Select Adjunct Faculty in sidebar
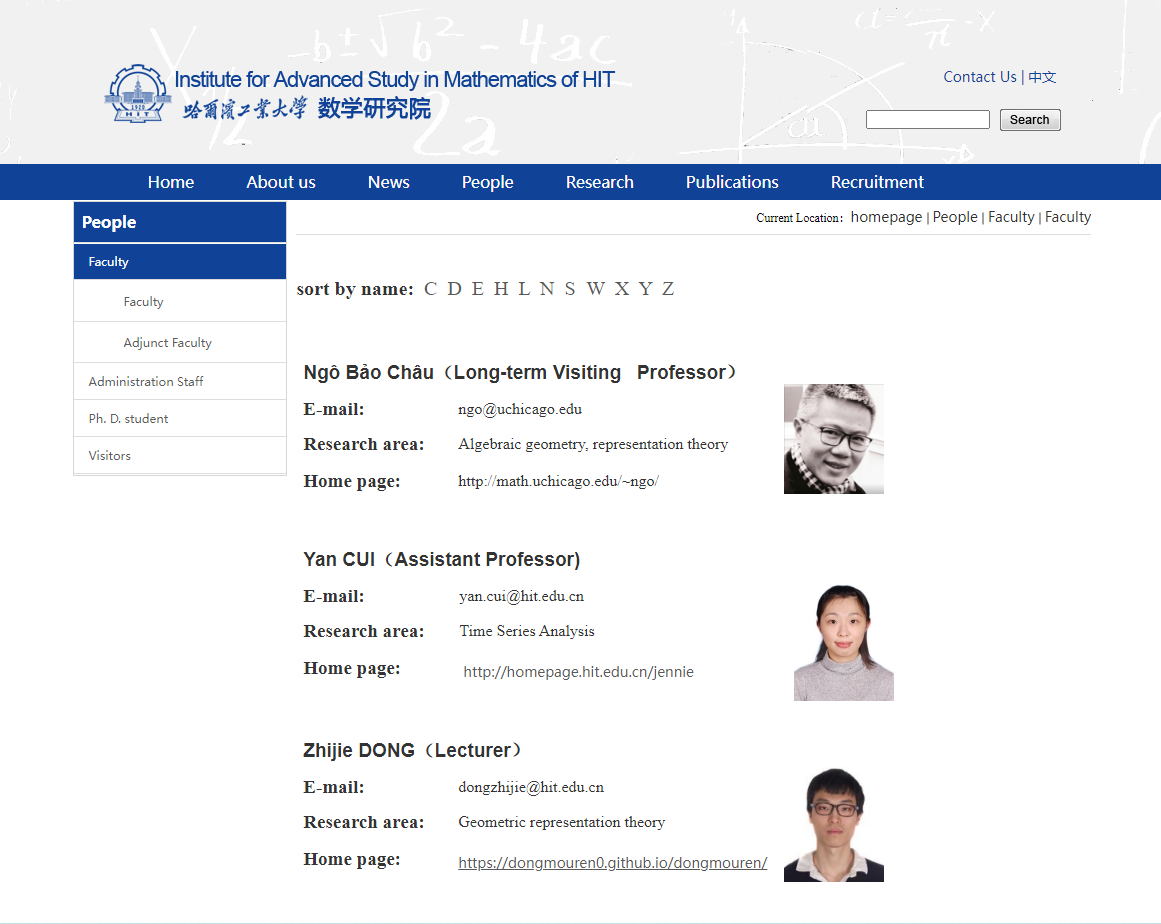Viewport: 1161px width, 924px height. click(167, 343)
